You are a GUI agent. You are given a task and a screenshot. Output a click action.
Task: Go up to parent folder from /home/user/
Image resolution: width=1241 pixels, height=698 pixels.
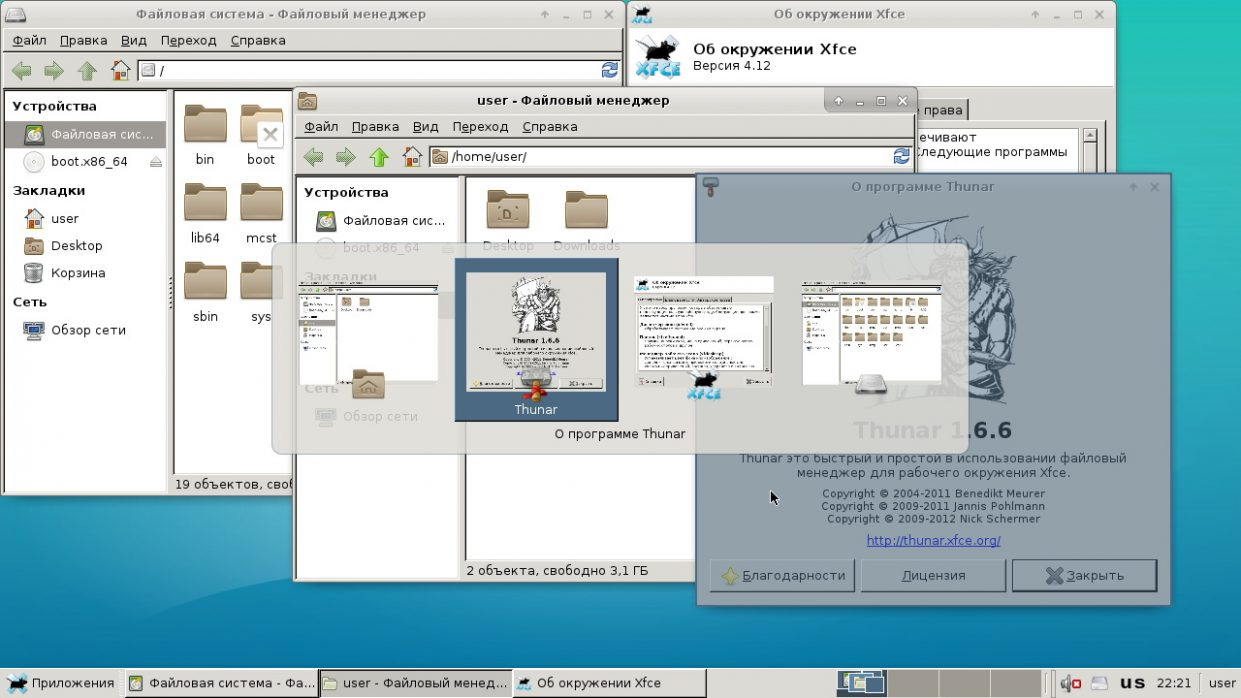pyautogui.click(x=378, y=157)
